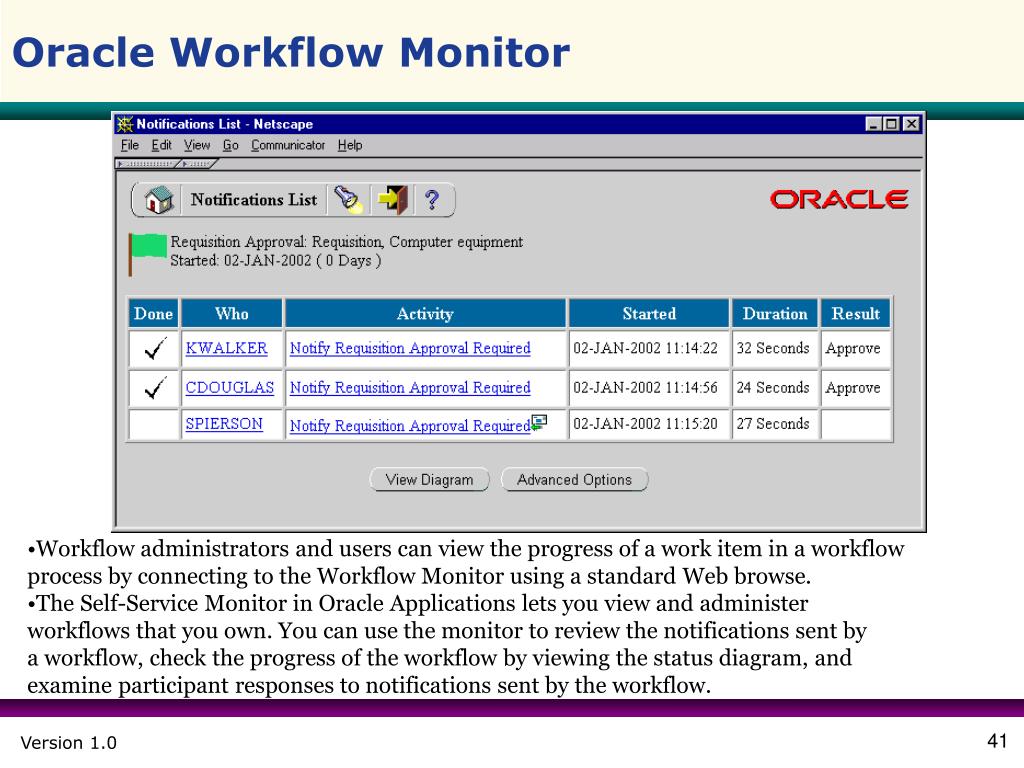Click the icon beside SPIERSON's activity link
The width and height of the screenshot is (1024, 768).
coord(539,423)
